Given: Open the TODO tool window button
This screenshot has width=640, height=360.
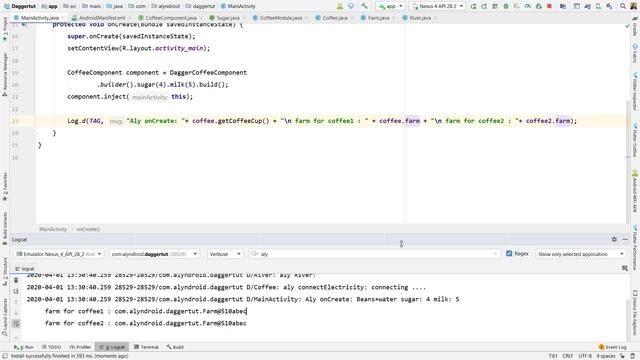Looking at the screenshot, I should (51, 347).
